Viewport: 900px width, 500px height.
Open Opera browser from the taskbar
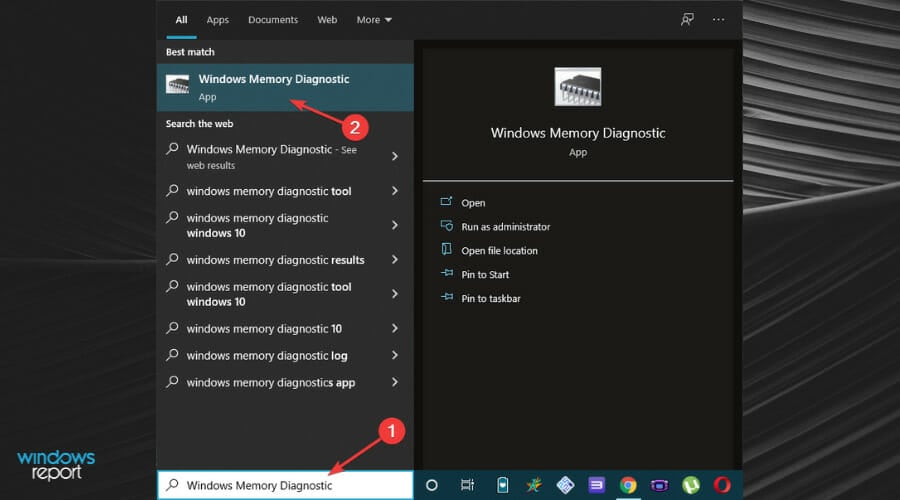pos(722,485)
